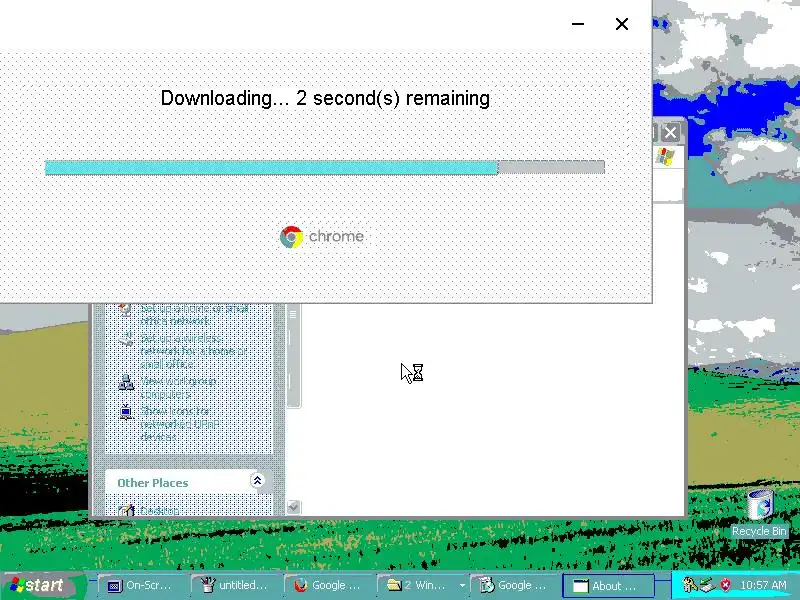Click the sidebar scrollbar thumb
This screenshot has width=800, height=600.
(293, 356)
